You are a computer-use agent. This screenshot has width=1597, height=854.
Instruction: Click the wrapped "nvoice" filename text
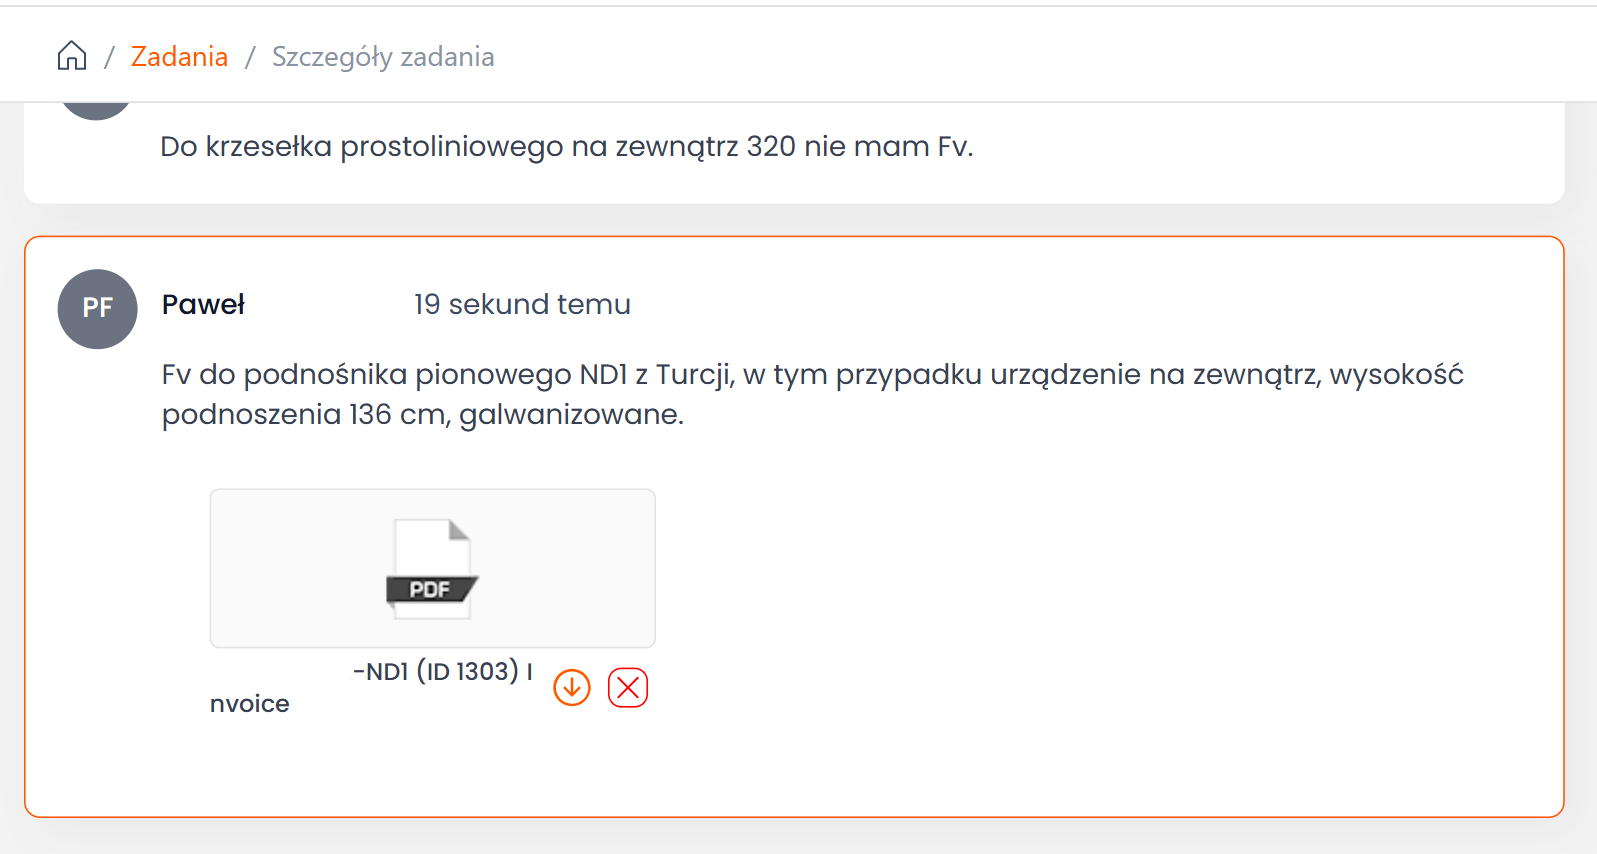pos(250,704)
